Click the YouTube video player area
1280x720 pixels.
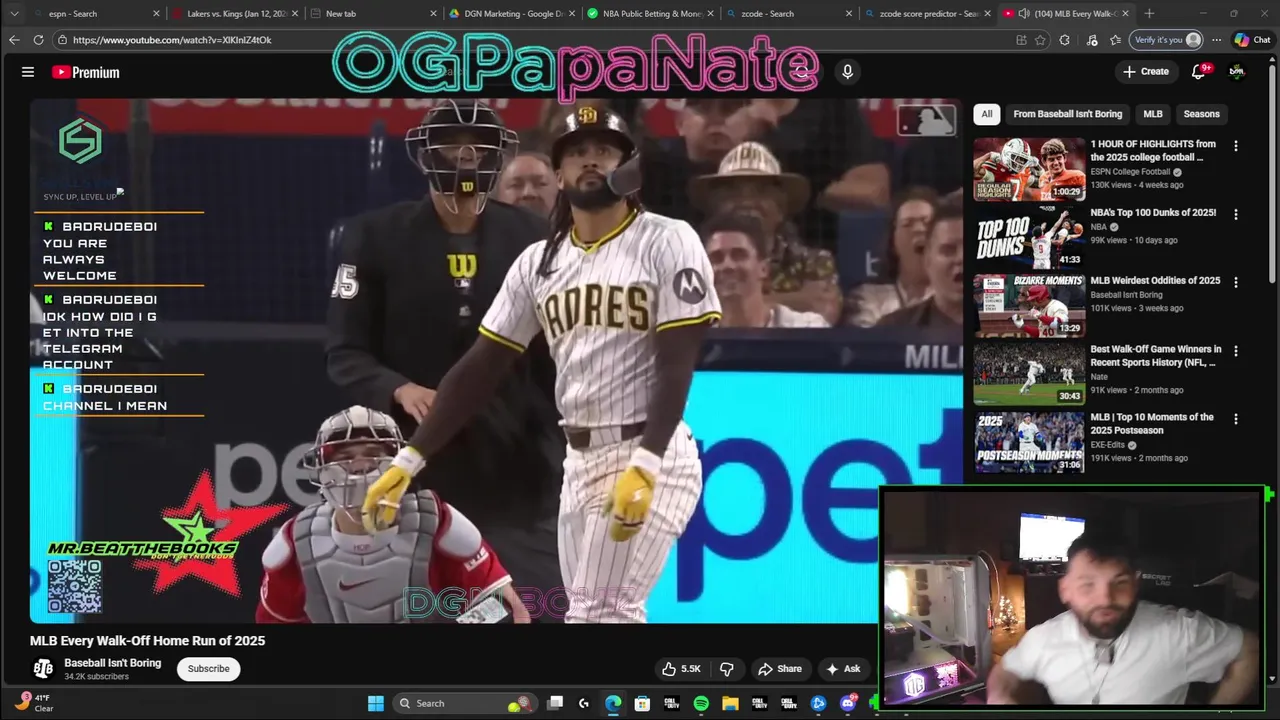pyautogui.click(x=496, y=360)
